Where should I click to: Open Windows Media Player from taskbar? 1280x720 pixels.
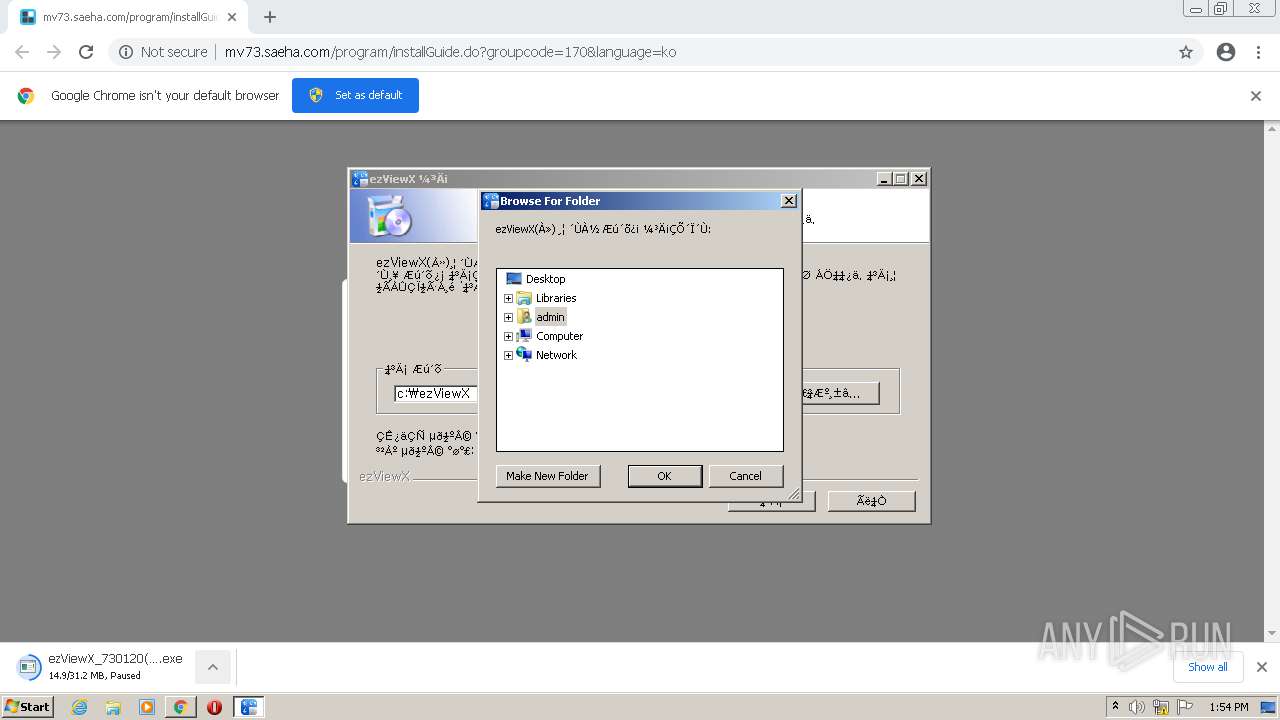pyautogui.click(x=147, y=707)
